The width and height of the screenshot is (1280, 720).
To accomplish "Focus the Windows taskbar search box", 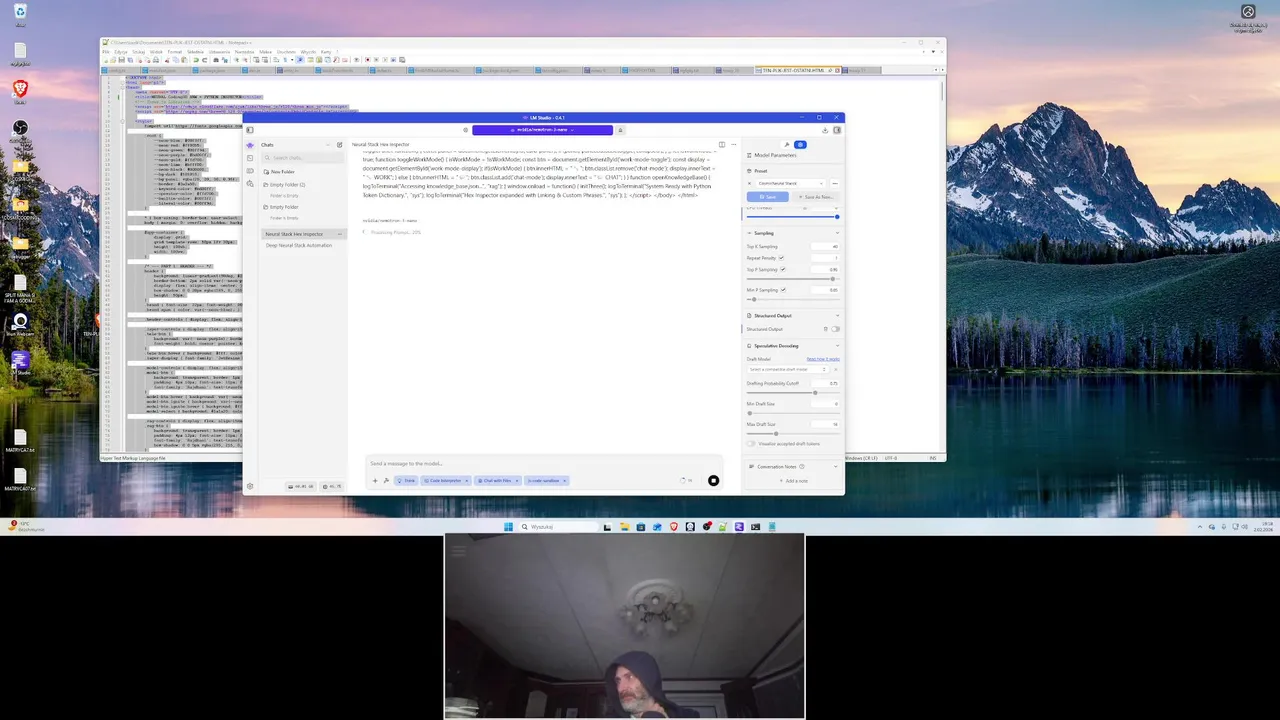I will pyautogui.click(x=558, y=527).
